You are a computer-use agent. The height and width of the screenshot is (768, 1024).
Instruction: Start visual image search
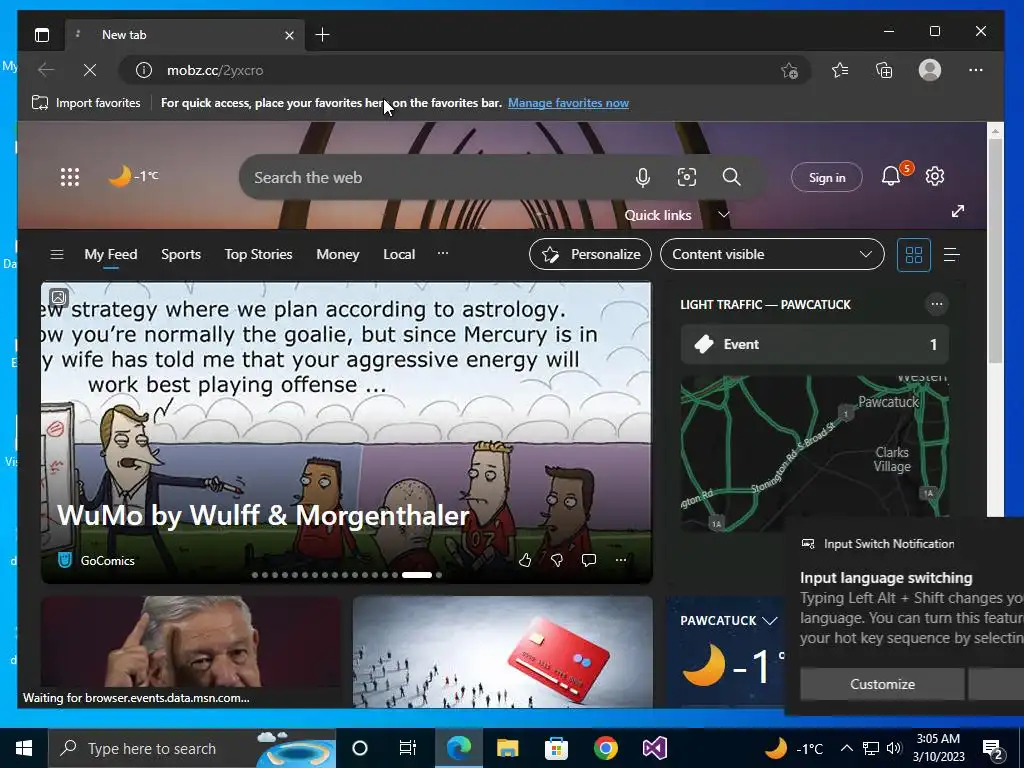(686, 177)
